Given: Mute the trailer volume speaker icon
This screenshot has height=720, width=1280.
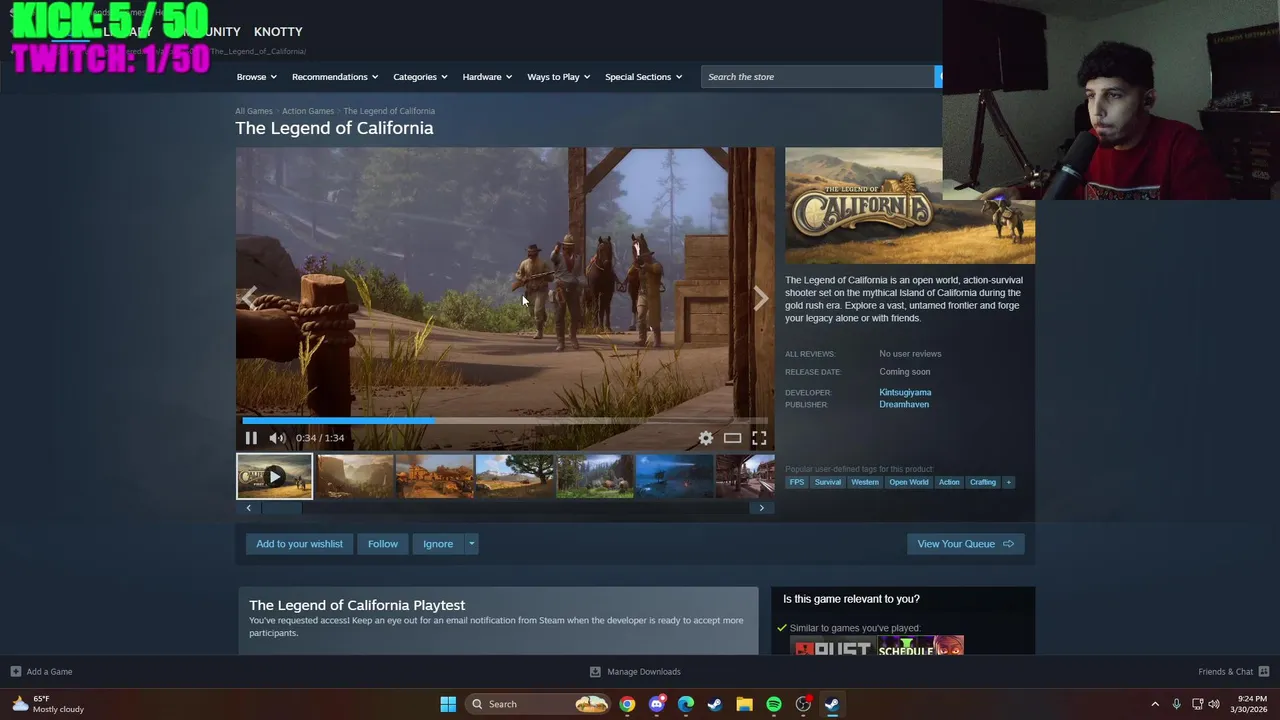Looking at the screenshot, I should point(277,438).
